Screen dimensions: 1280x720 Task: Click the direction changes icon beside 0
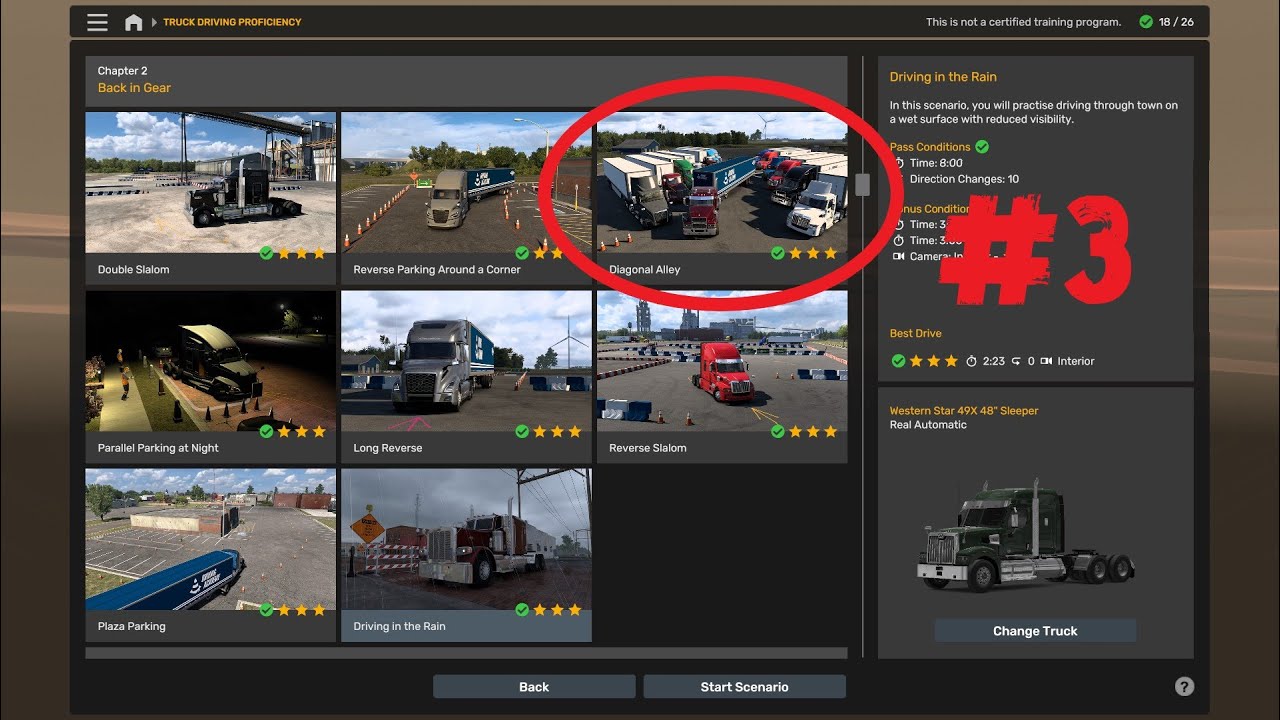pyautogui.click(x=1016, y=361)
